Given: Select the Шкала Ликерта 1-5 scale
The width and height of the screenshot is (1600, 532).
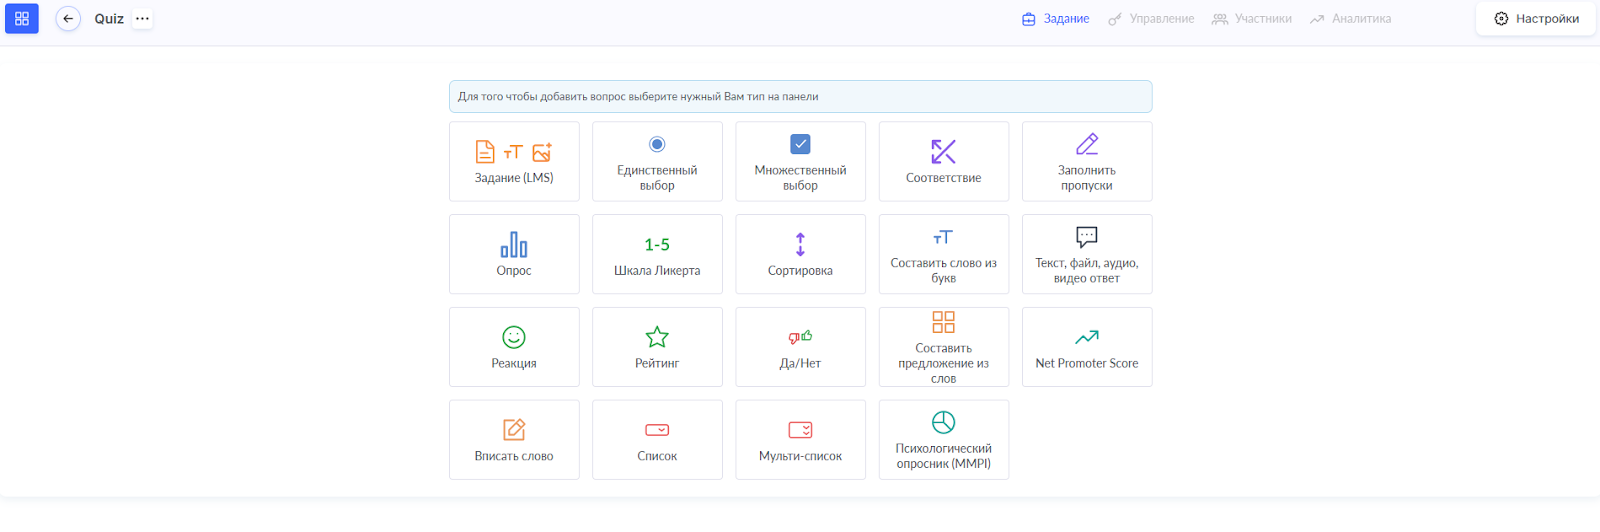Looking at the screenshot, I should [x=657, y=254].
